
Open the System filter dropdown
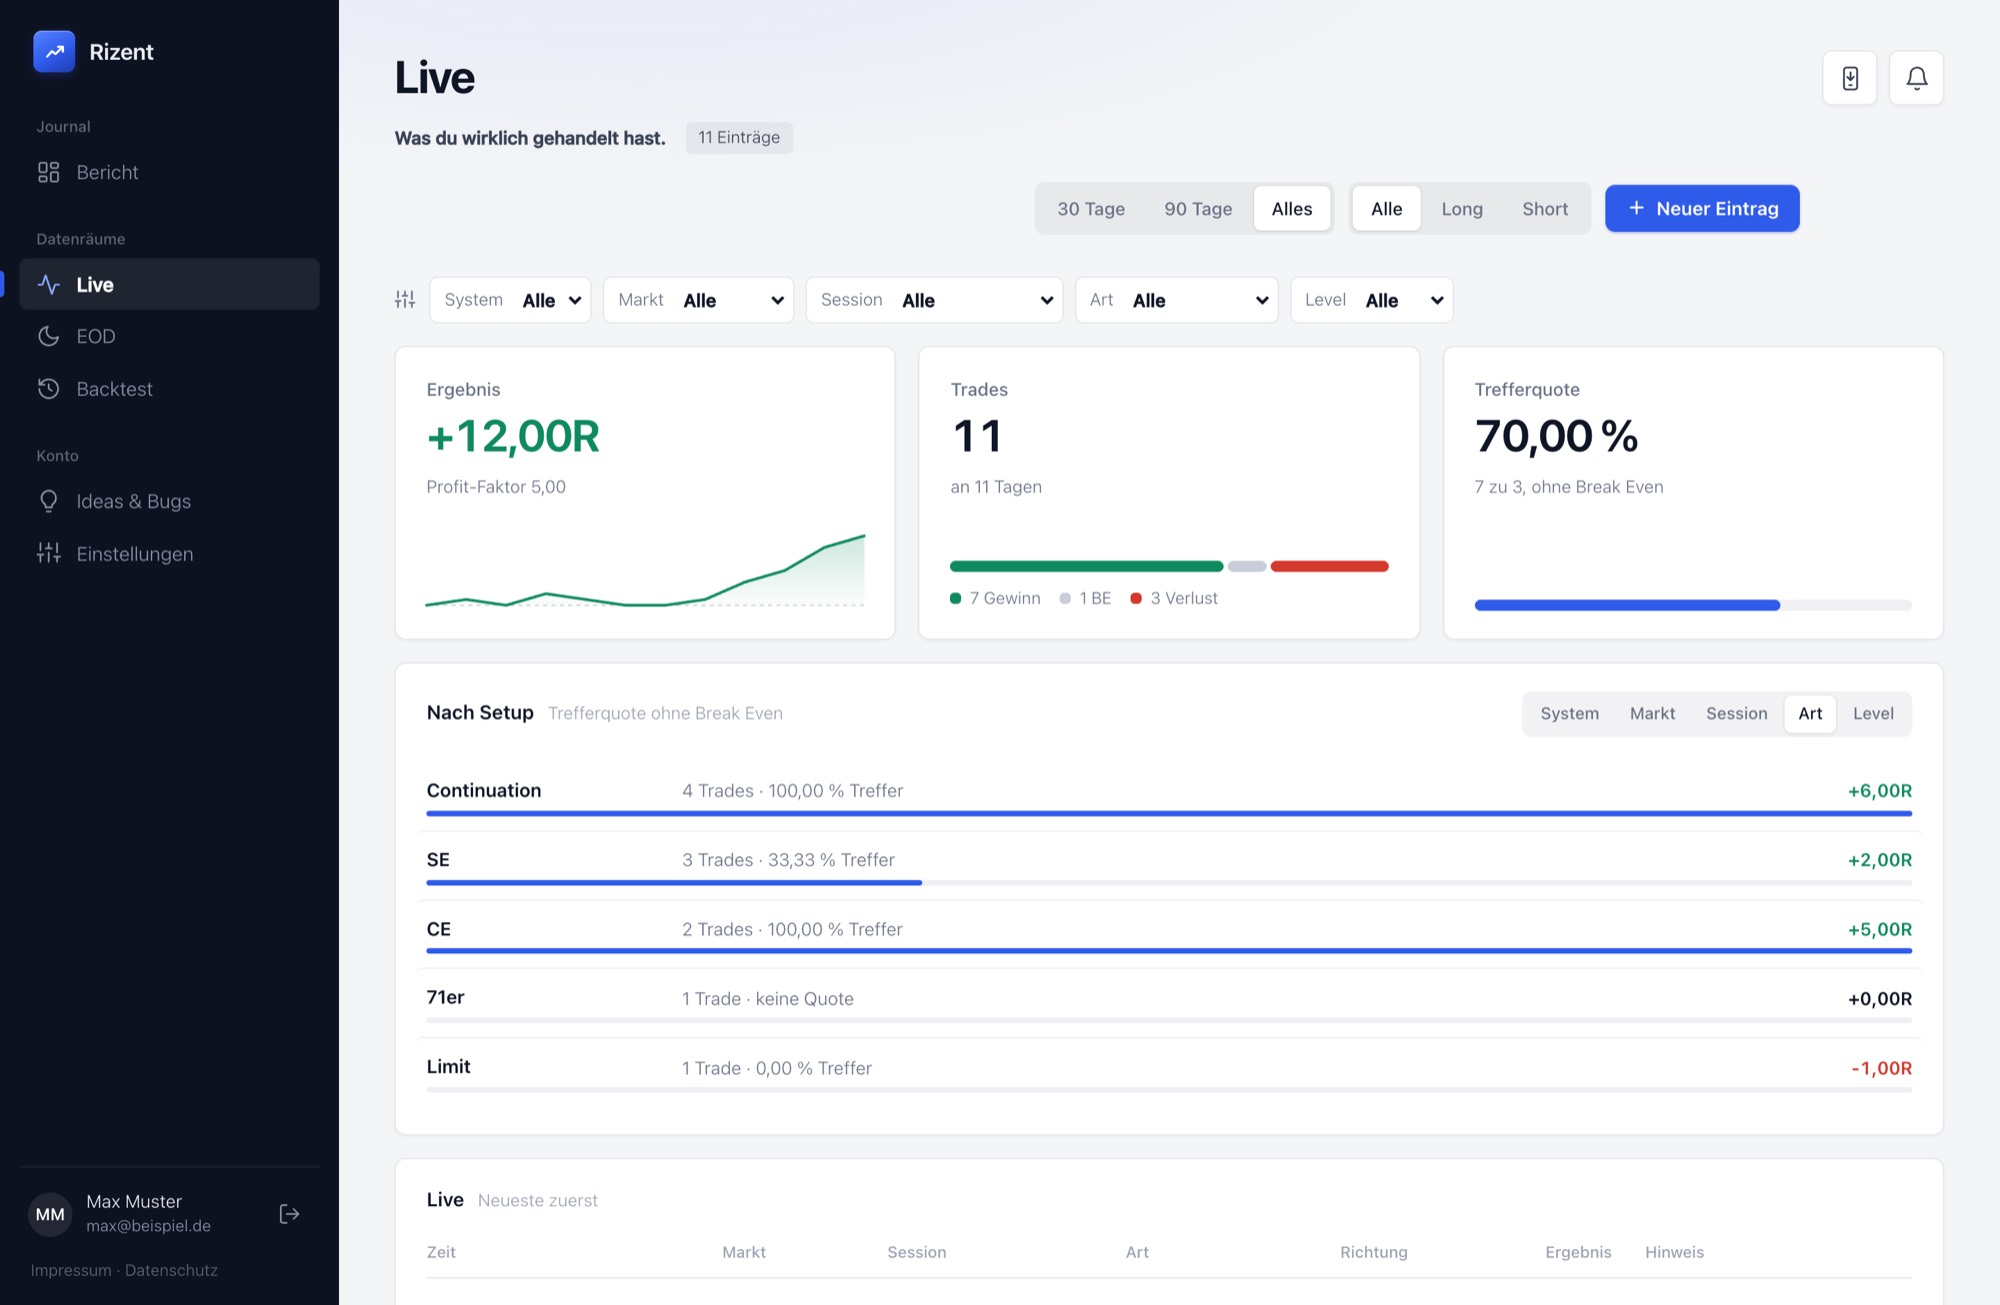tap(510, 300)
